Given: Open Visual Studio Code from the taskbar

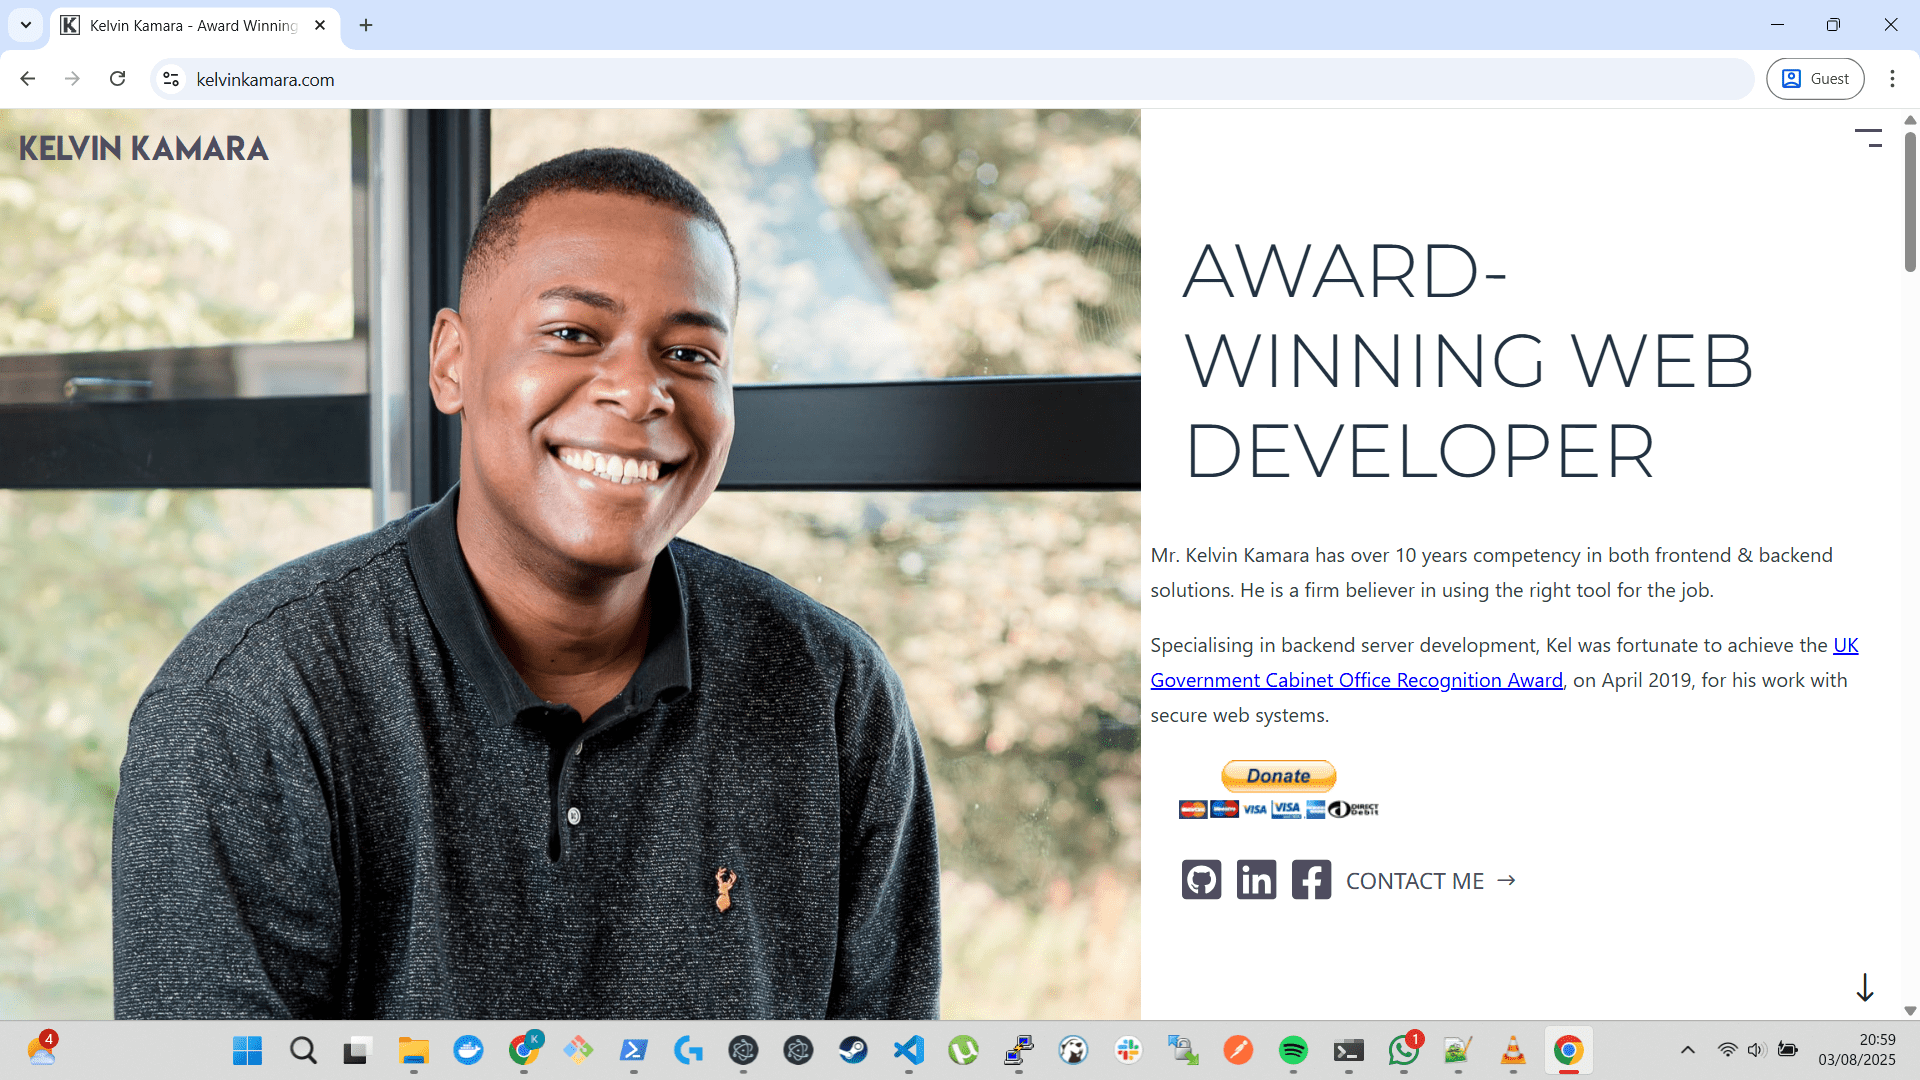Looking at the screenshot, I should pos(908,1050).
